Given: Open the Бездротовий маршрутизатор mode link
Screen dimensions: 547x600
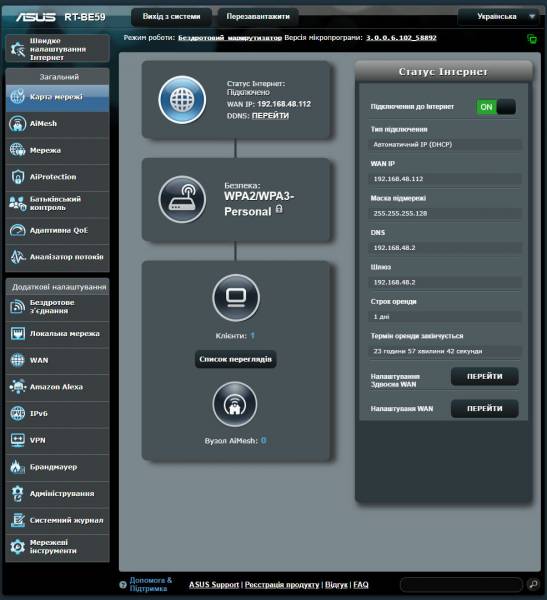Looking at the screenshot, I should click(x=230, y=38).
